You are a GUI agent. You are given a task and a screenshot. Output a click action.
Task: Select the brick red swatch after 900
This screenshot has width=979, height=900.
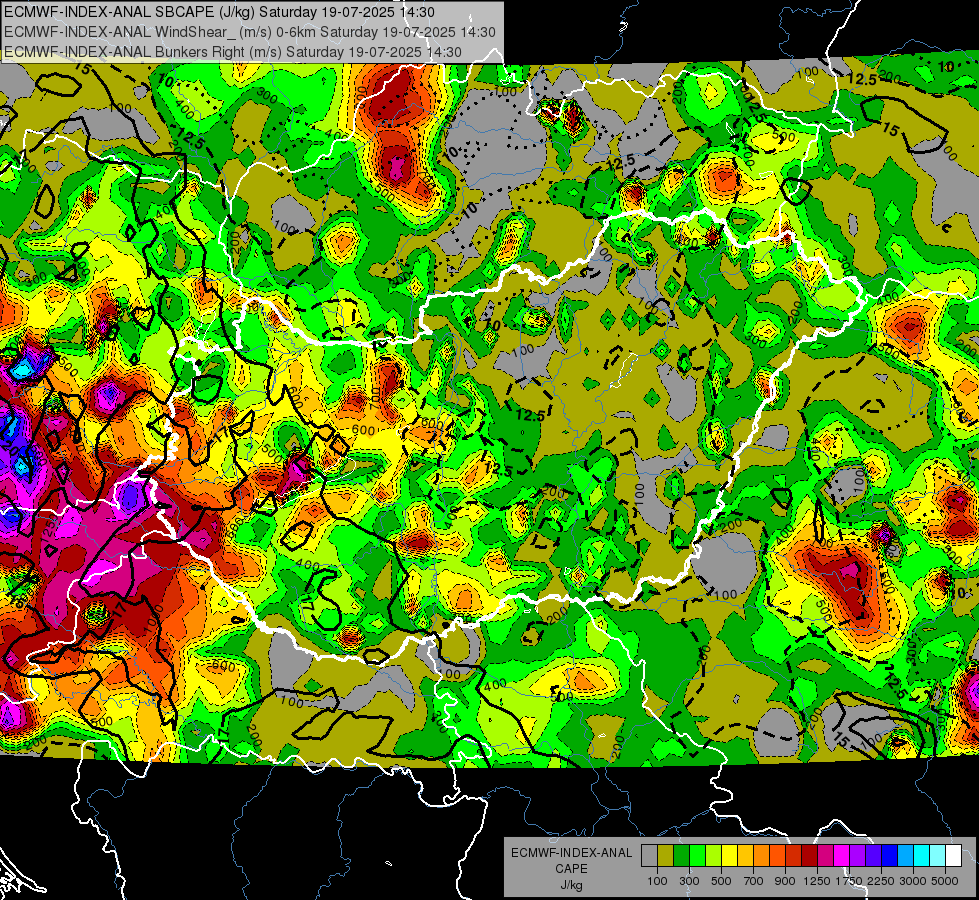[794, 855]
